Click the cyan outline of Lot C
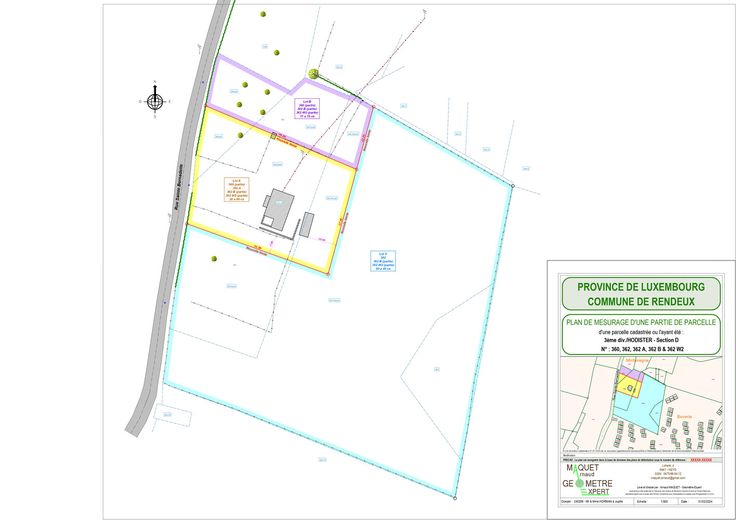This screenshot has height=520, width=736. [483, 340]
